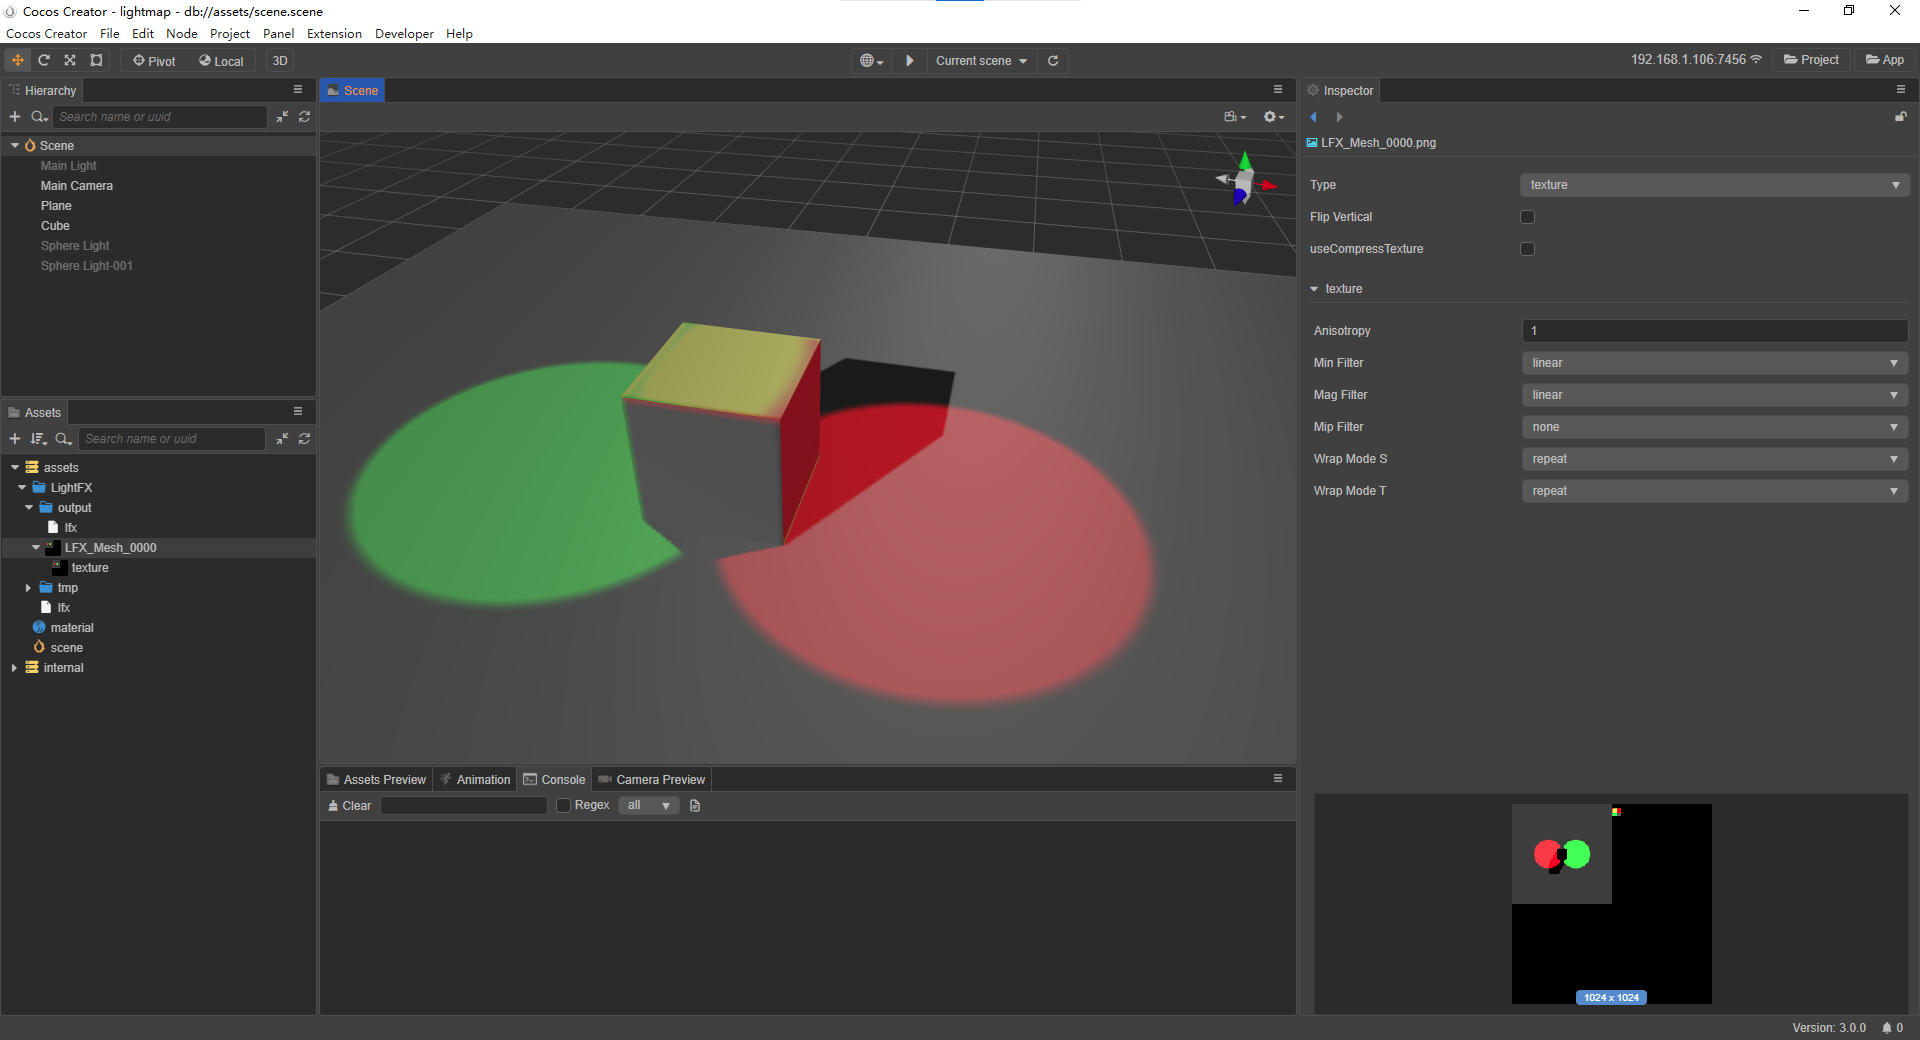Click the refresh preview icon
Screen dimensions: 1920x1040
pyautogui.click(x=1053, y=61)
